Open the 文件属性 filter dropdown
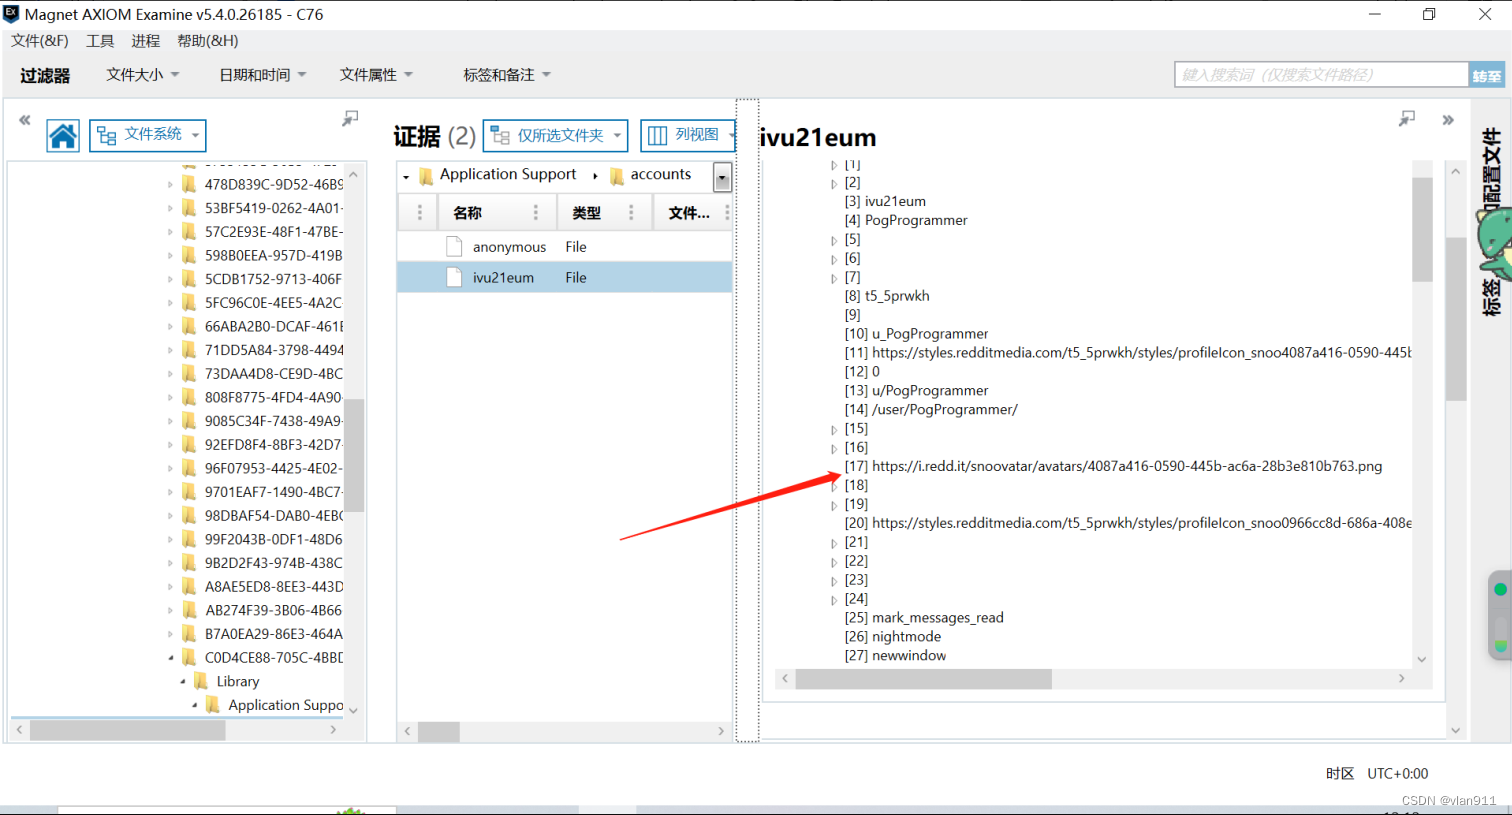Image resolution: width=1512 pixels, height=815 pixels. click(x=376, y=75)
